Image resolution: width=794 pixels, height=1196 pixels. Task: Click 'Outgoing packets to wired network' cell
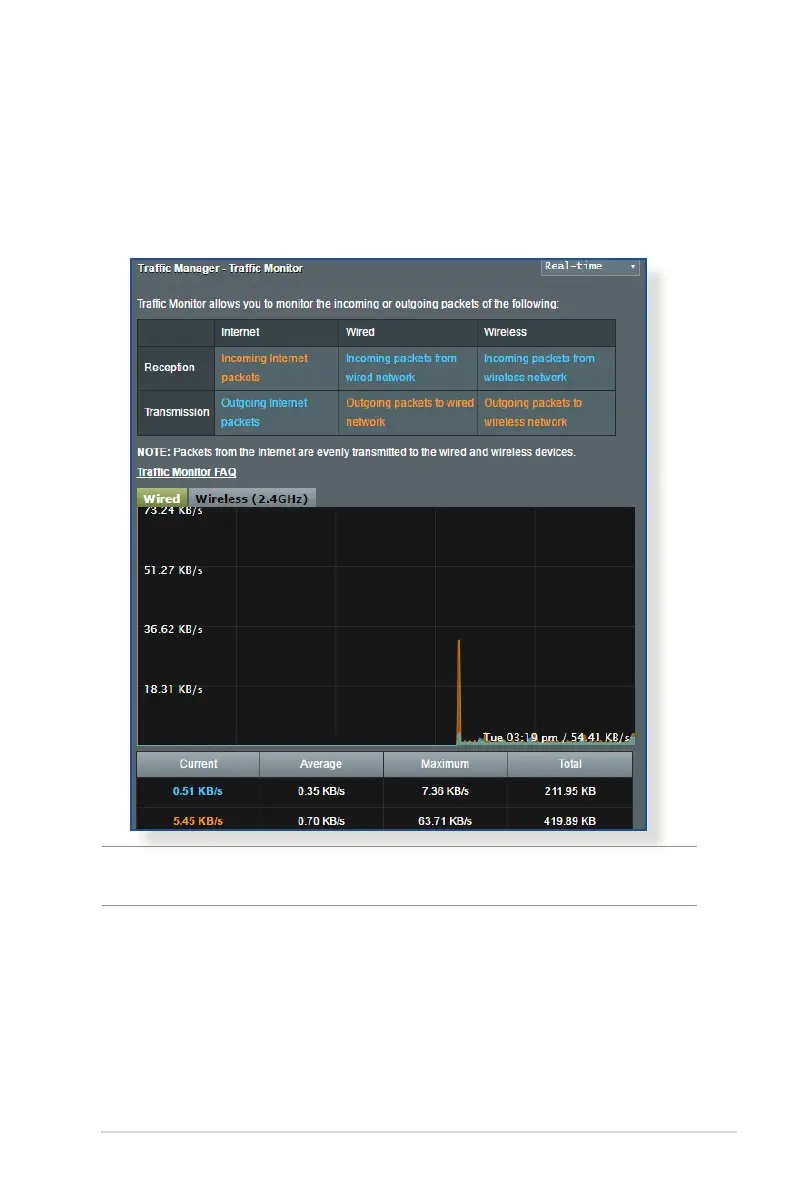tap(408, 413)
